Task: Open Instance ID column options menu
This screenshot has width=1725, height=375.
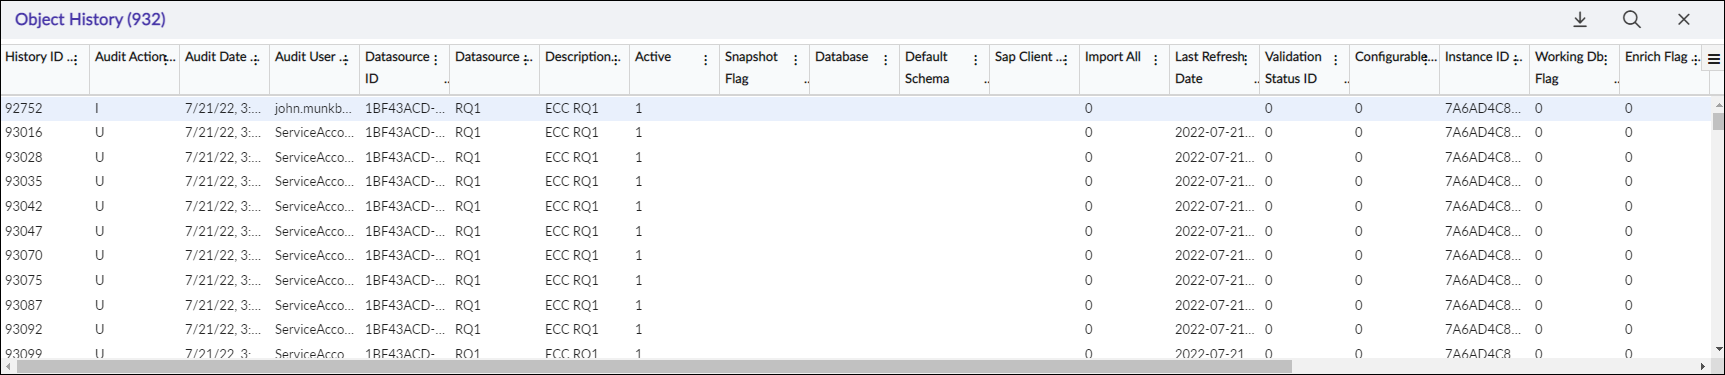Action: 1516,60
